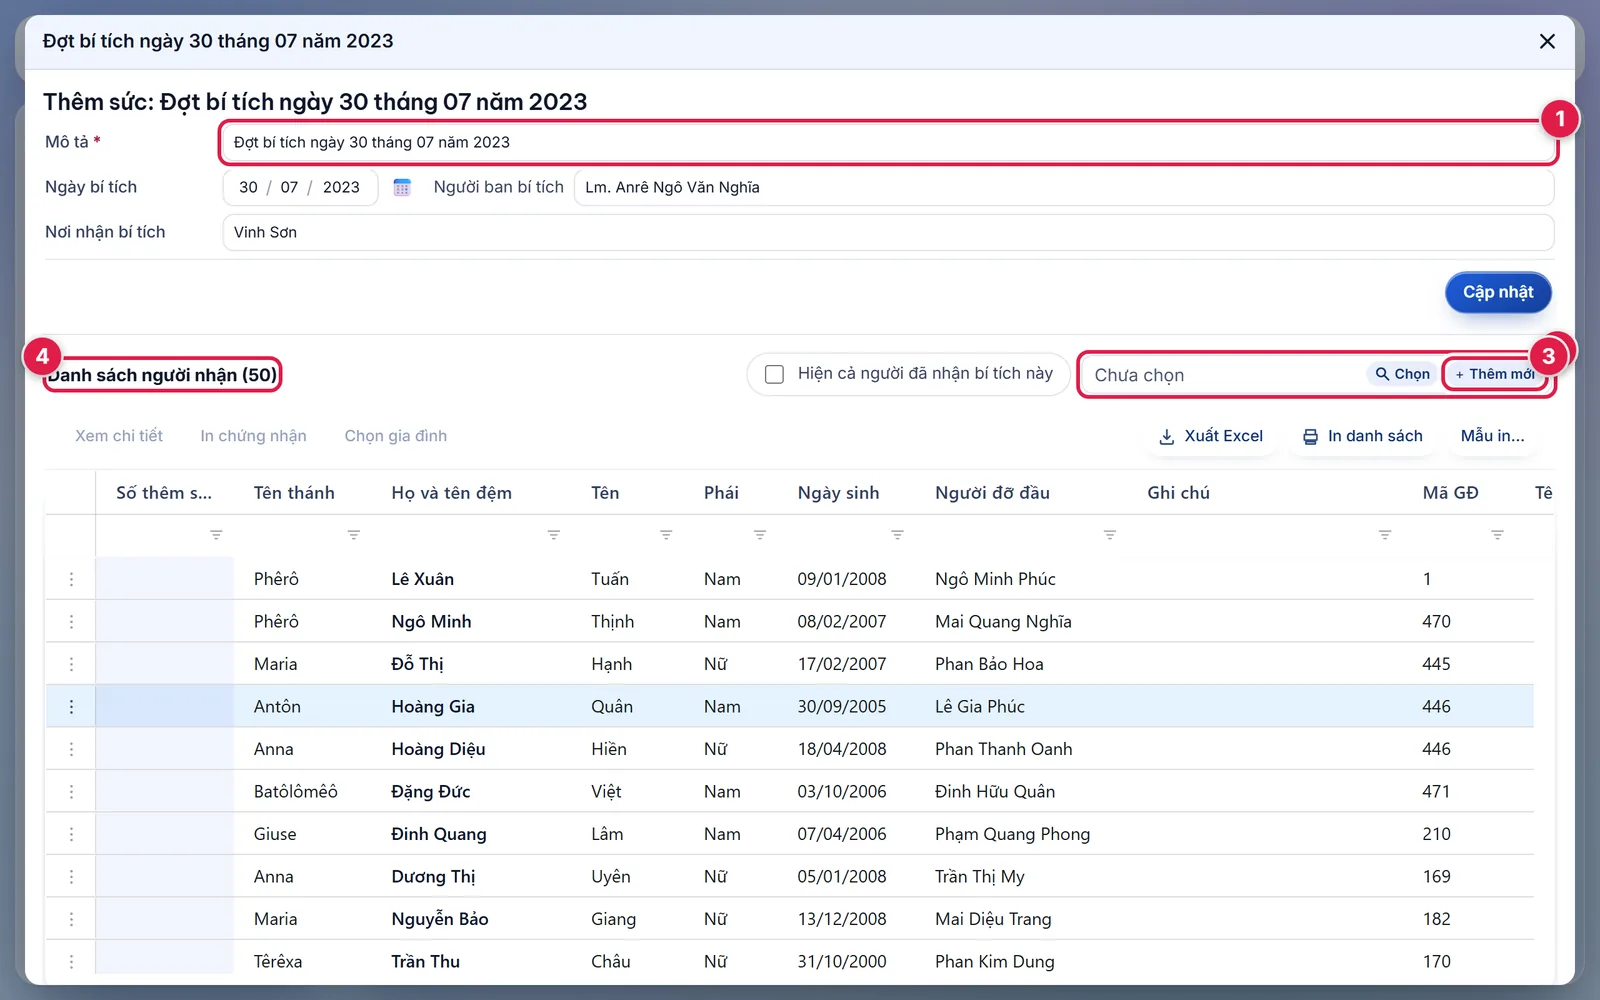This screenshot has height=1000, width=1600.
Task: Click filter icon under Tên thánh column
Action: point(353,535)
